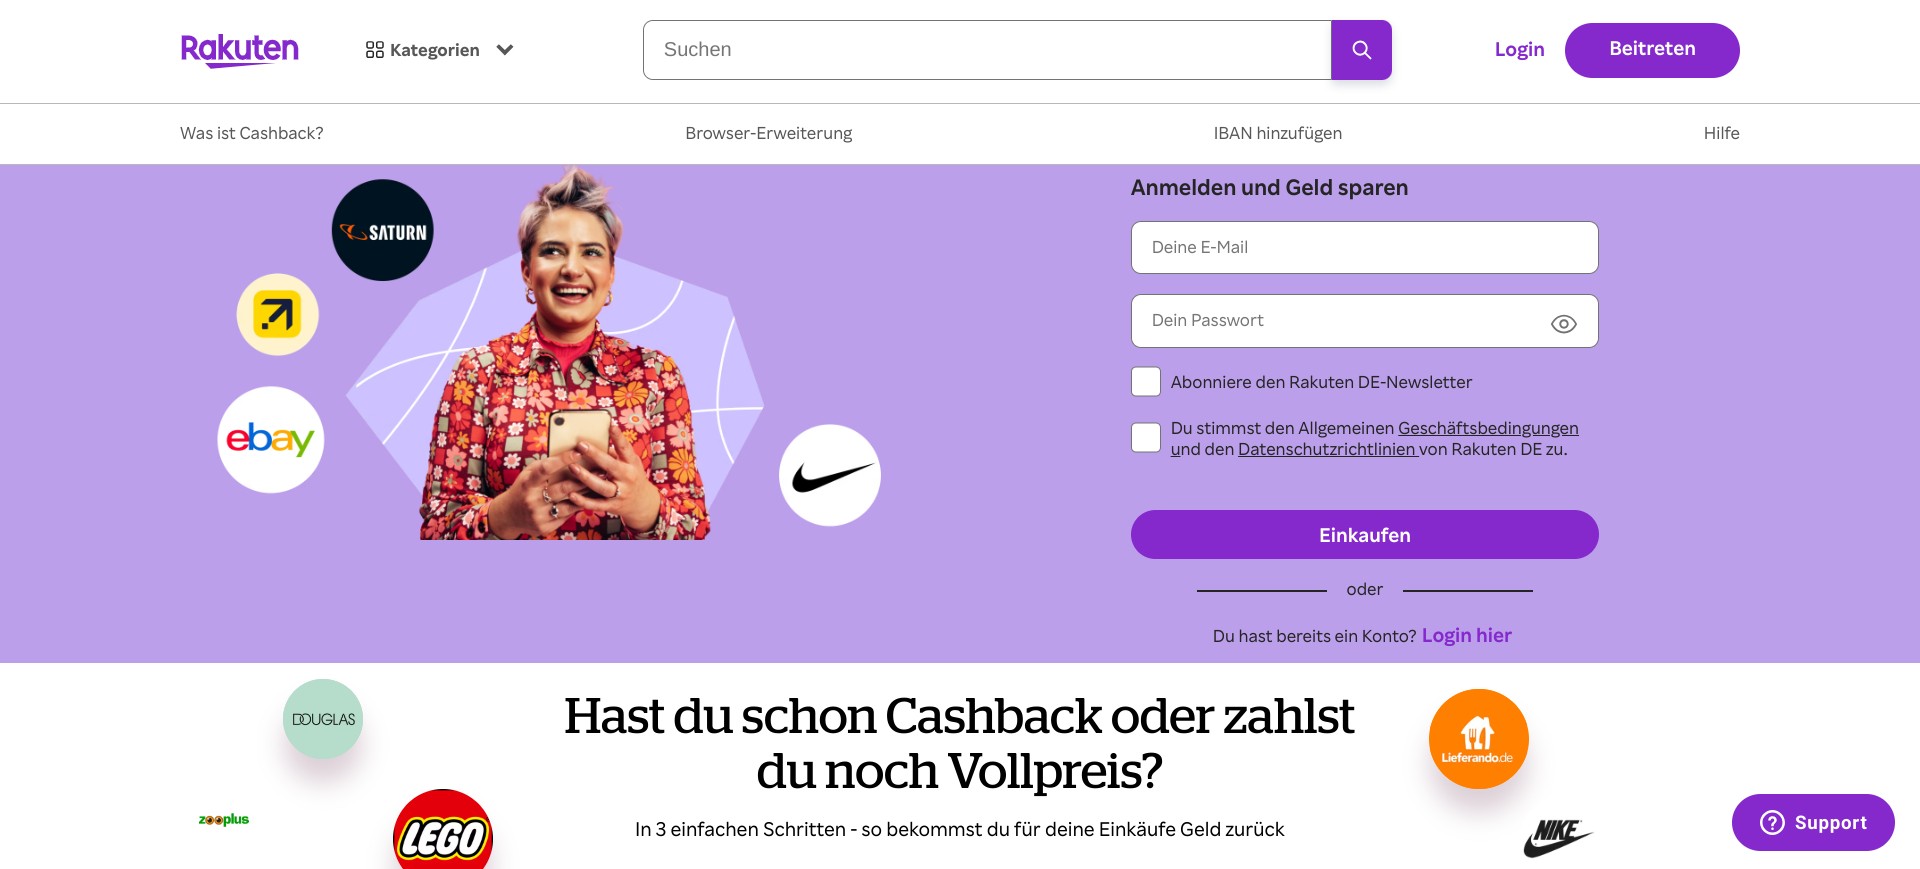This screenshot has height=869, width=1920.
Task: Open the Was ist Cashback? menu item
Action: click(252, 133)
